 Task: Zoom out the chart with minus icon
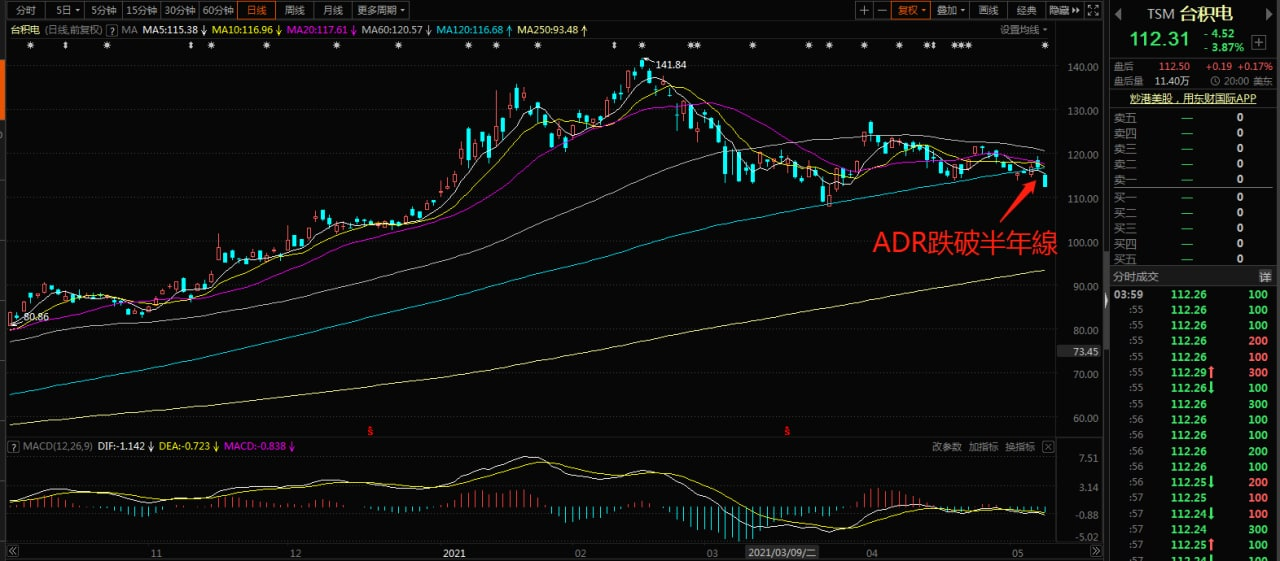882,10
